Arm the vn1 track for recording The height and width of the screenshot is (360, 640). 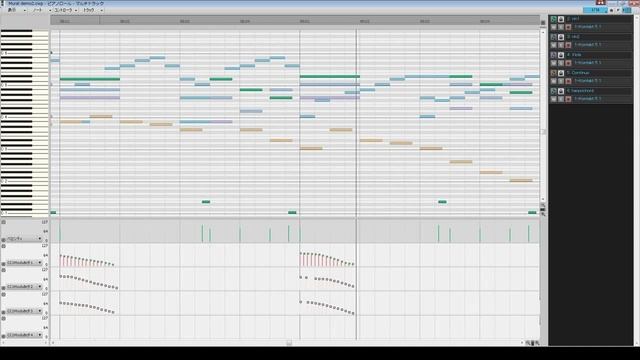568,27
